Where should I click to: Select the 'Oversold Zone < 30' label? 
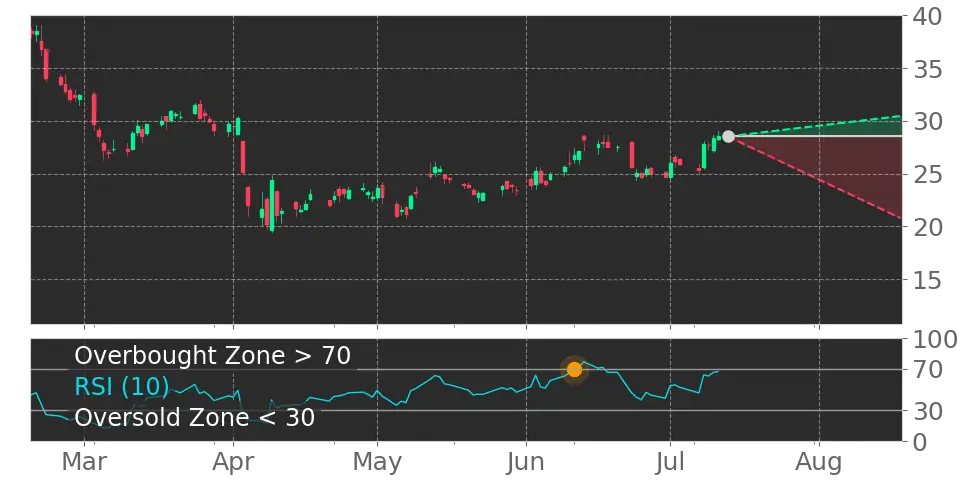pos(195,417)
